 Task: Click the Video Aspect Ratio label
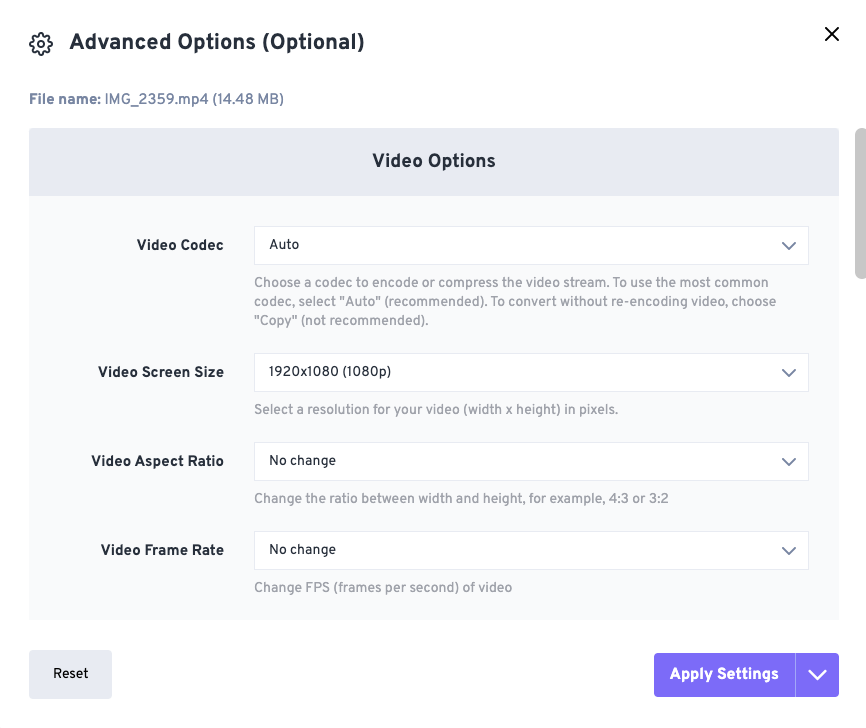tap(157, 461)
